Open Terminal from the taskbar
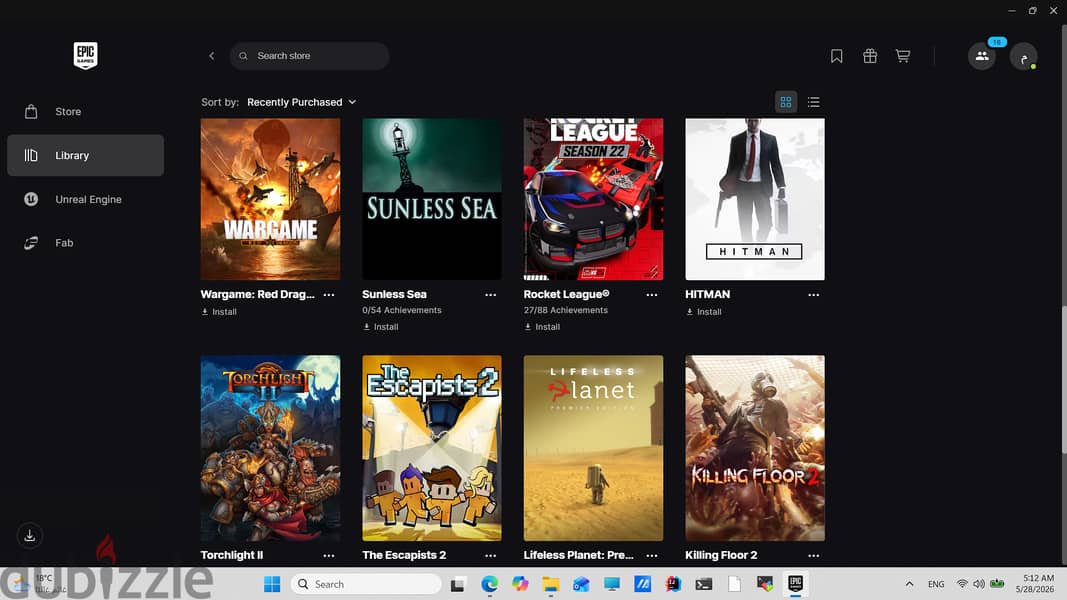The width and height of the screenshot is (1067, 600). [704, 584]
